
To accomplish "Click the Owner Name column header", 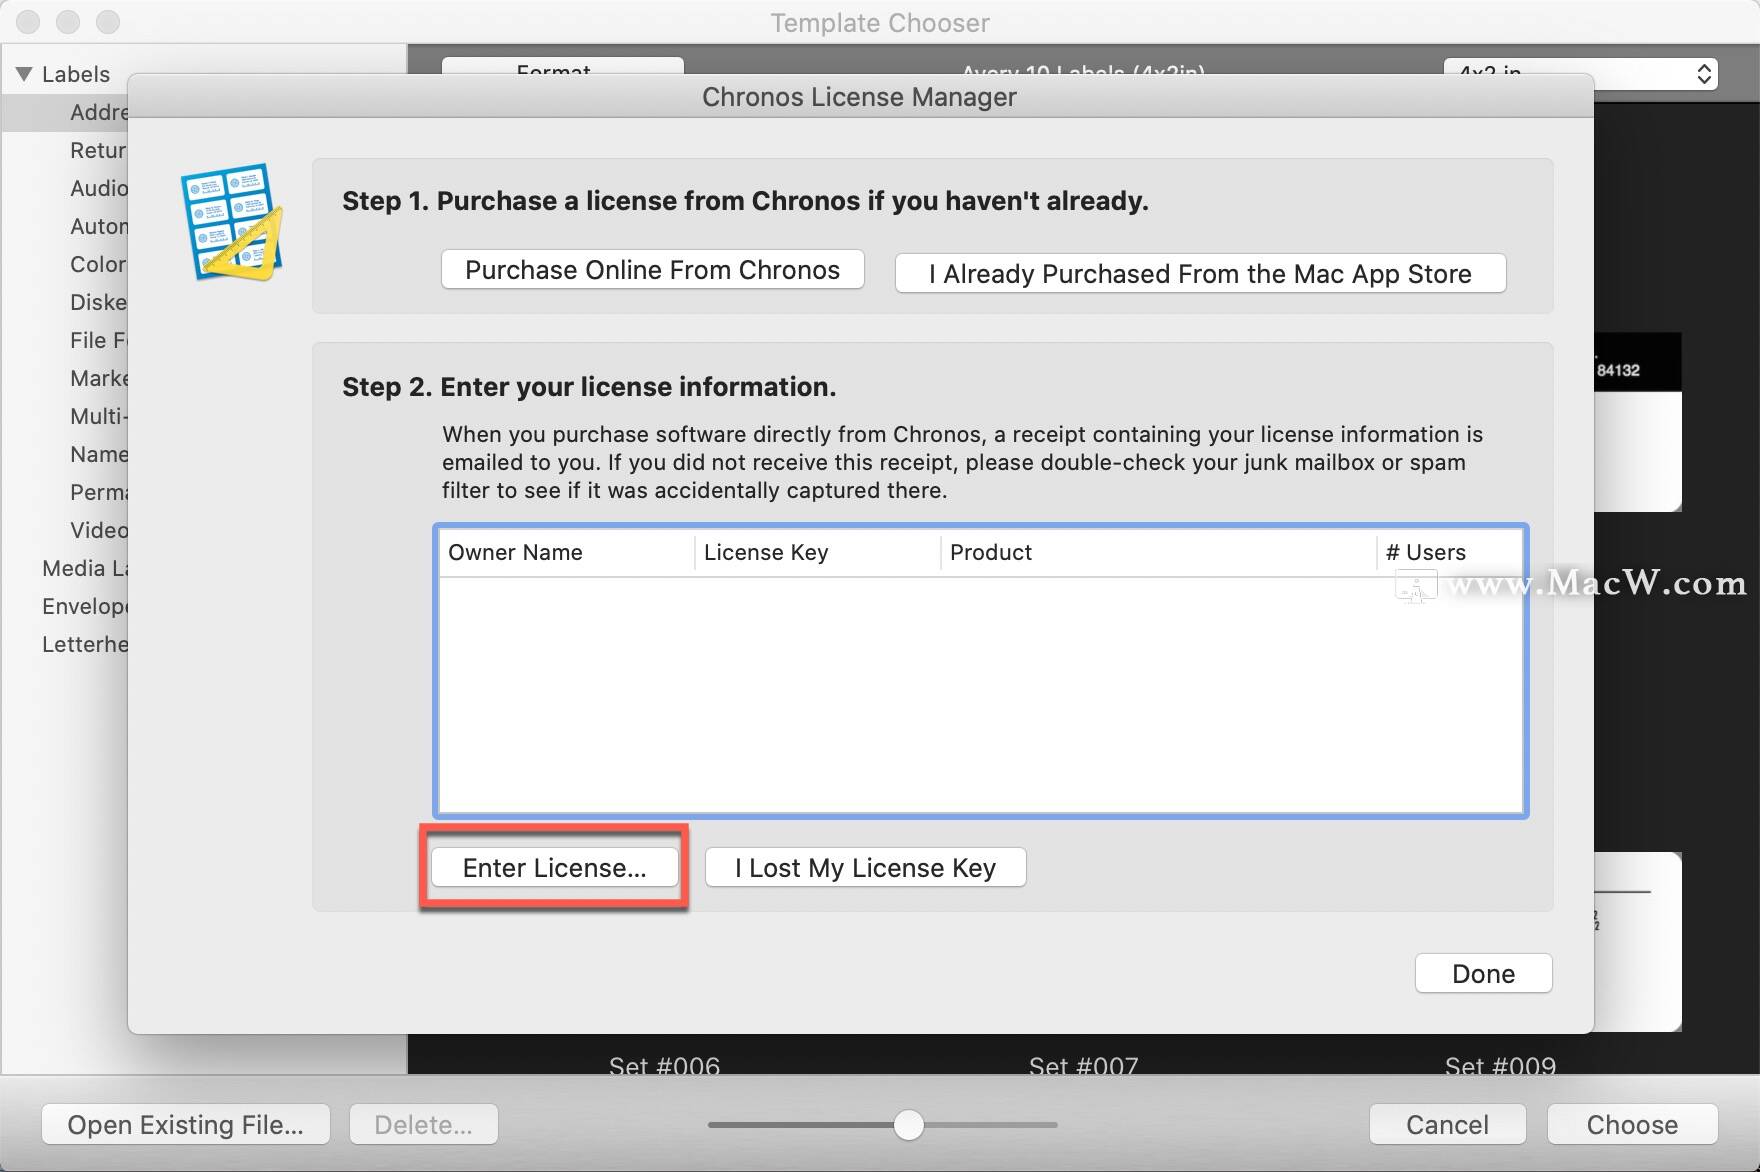I will click(566, 552).
